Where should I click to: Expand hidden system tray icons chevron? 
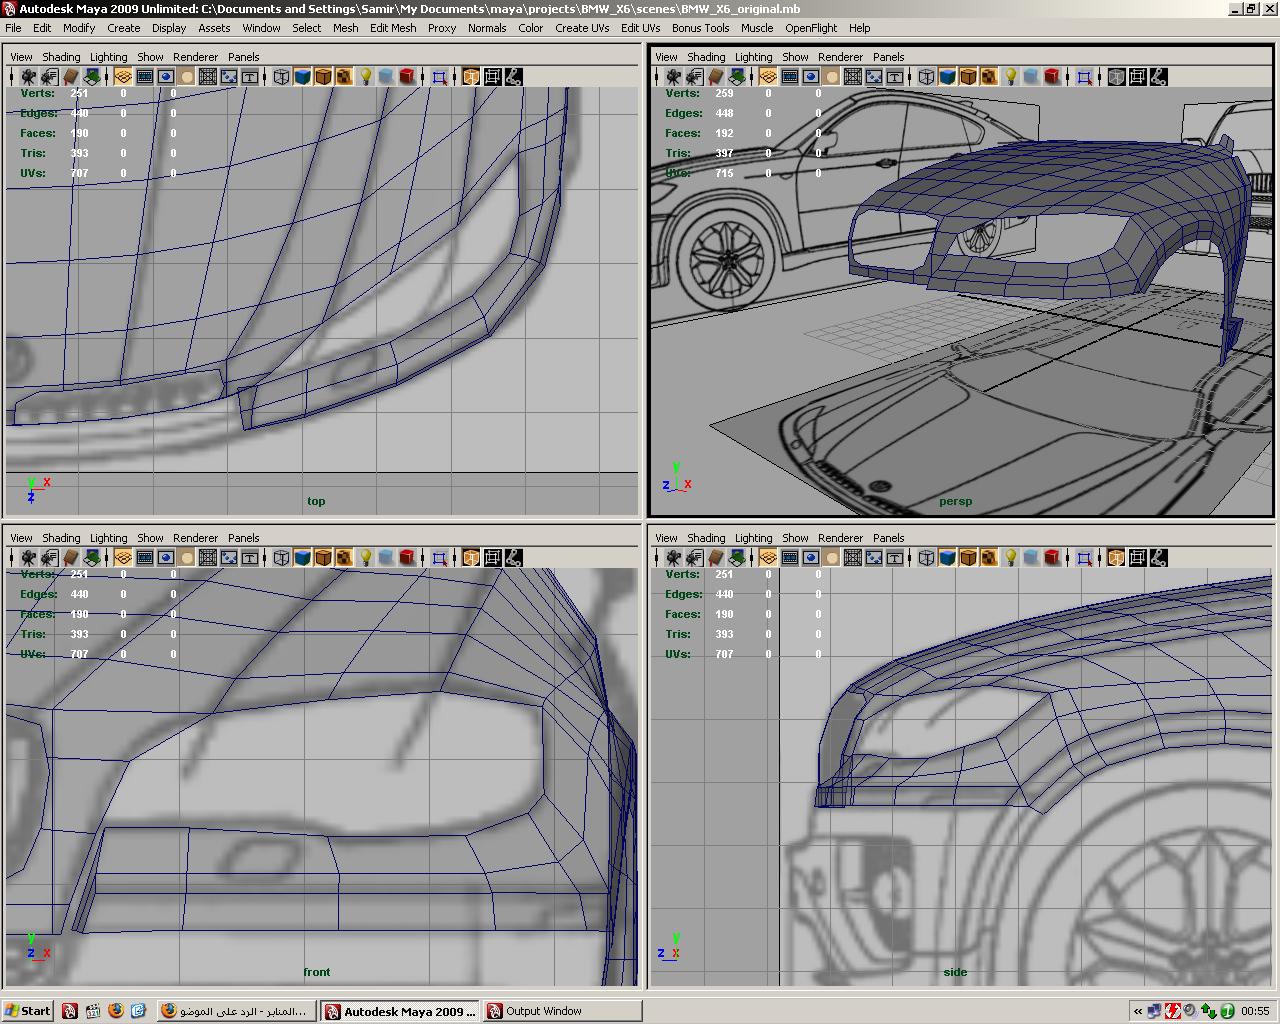tap(1138, 1011)
